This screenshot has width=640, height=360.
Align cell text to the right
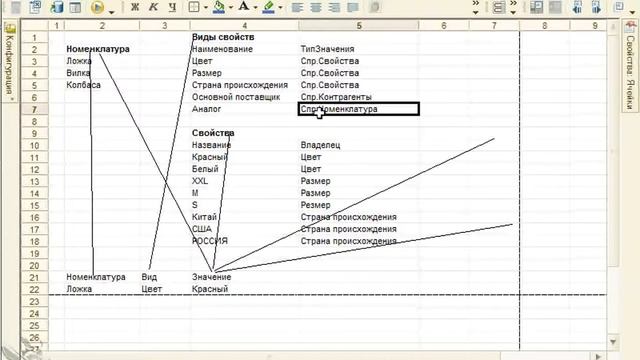[334, 7]
